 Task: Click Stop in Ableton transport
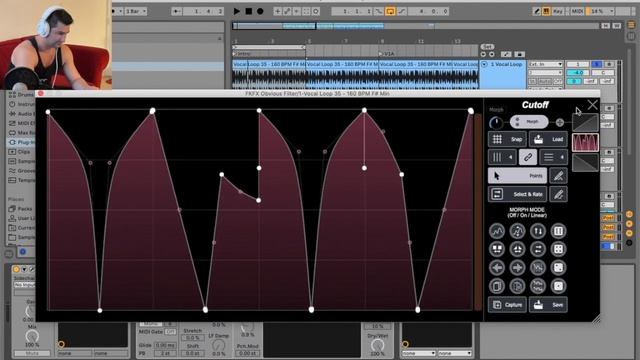(248, 11)
